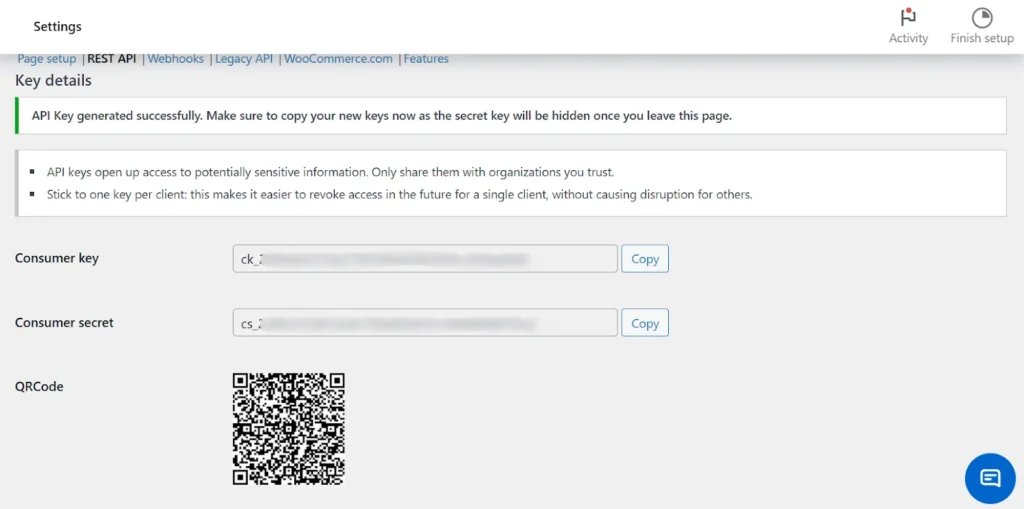Viewport: 1024px width, 509px height.
Task: Switch to the Features tab
Action: (x=426, y=59)
